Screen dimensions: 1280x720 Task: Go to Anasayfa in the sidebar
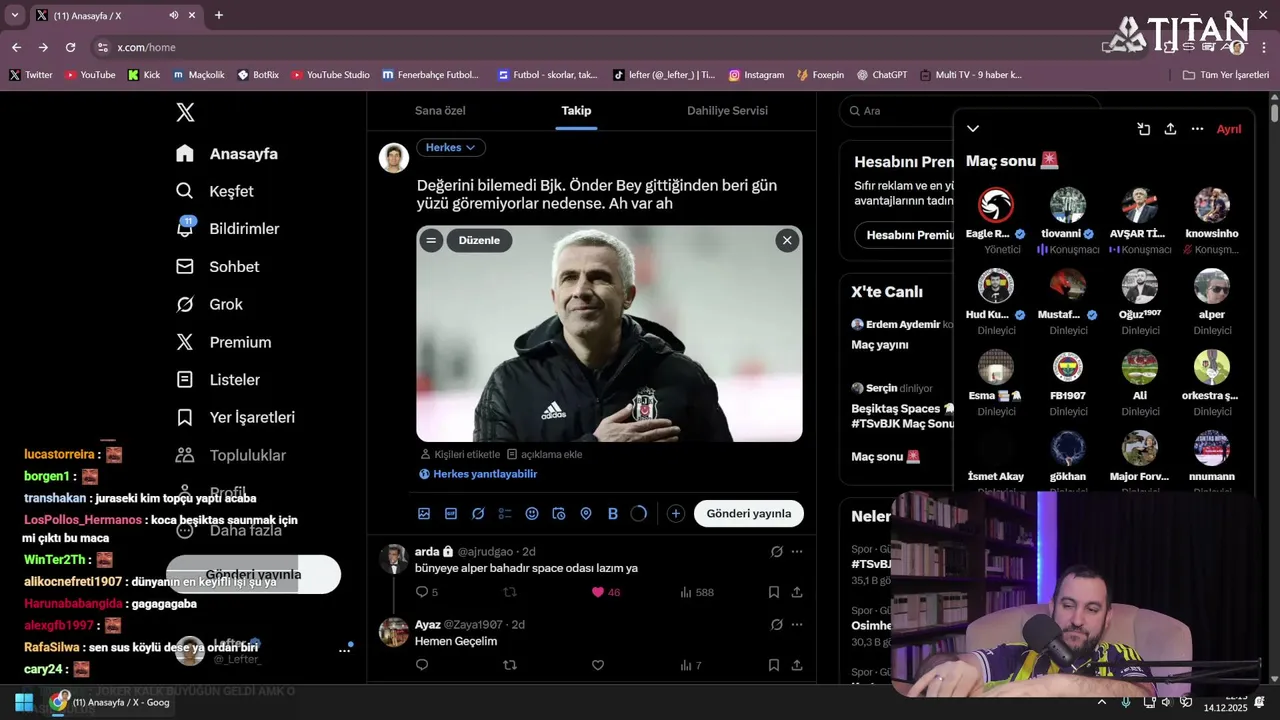click(x=226, y=154)
